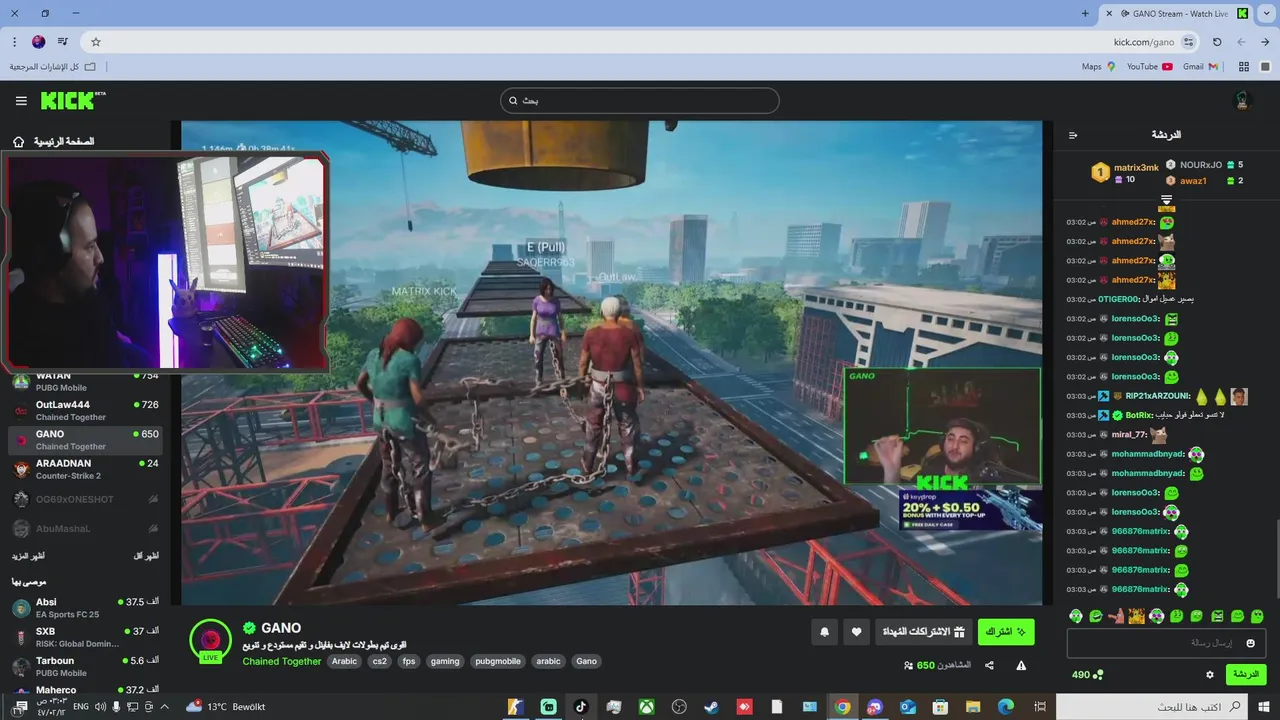Open Gmail bookmark
Screen dimensions: 1280x720
[x=1200, y=67]
